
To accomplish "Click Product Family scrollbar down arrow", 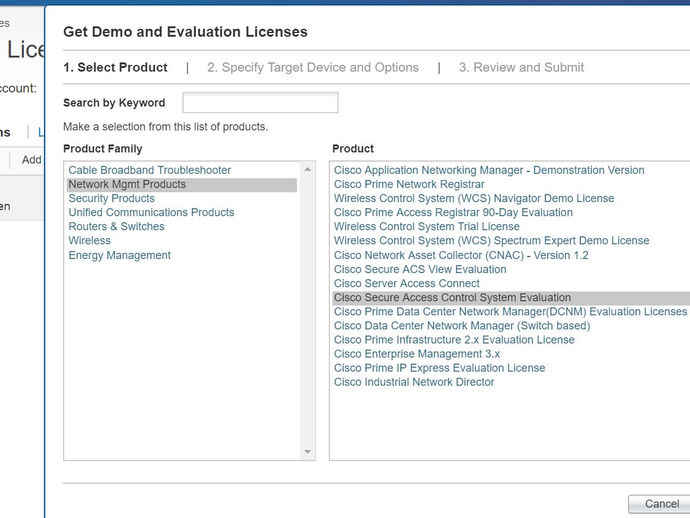I will click(308, 452).
